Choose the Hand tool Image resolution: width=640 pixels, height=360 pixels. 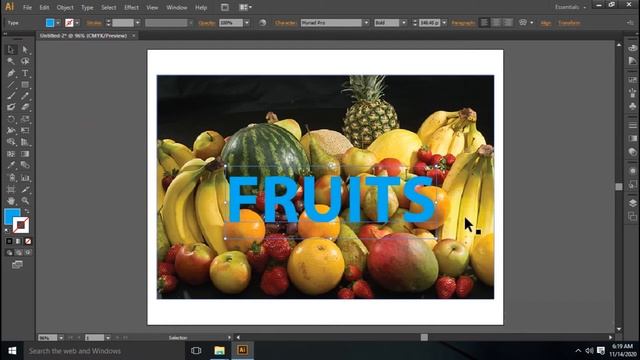pos(11,201)
